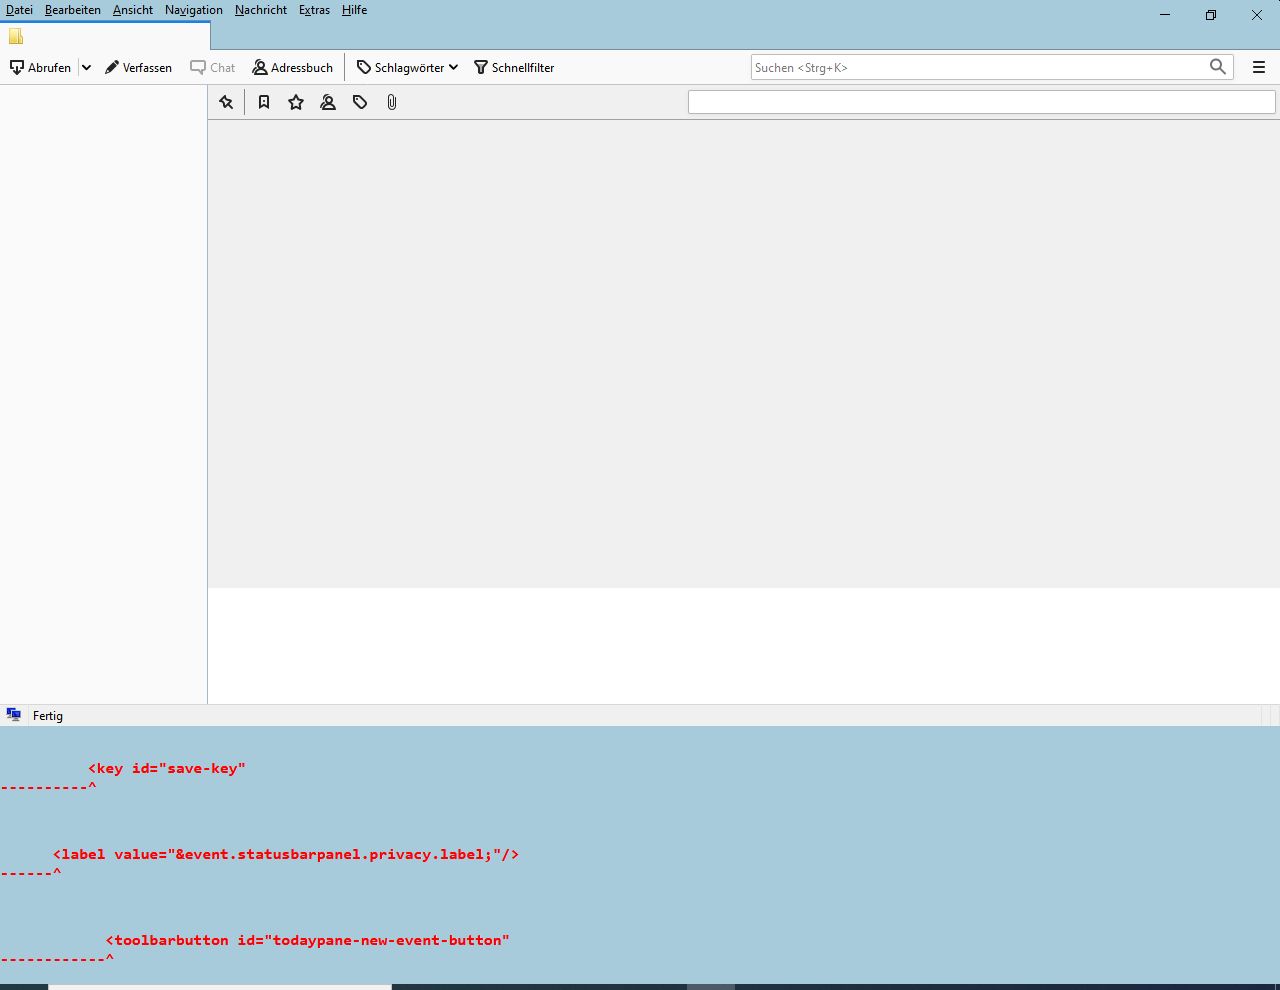Select the folder tab in tab strip
Screen dimensions: 1280x990
pos(105,36)
